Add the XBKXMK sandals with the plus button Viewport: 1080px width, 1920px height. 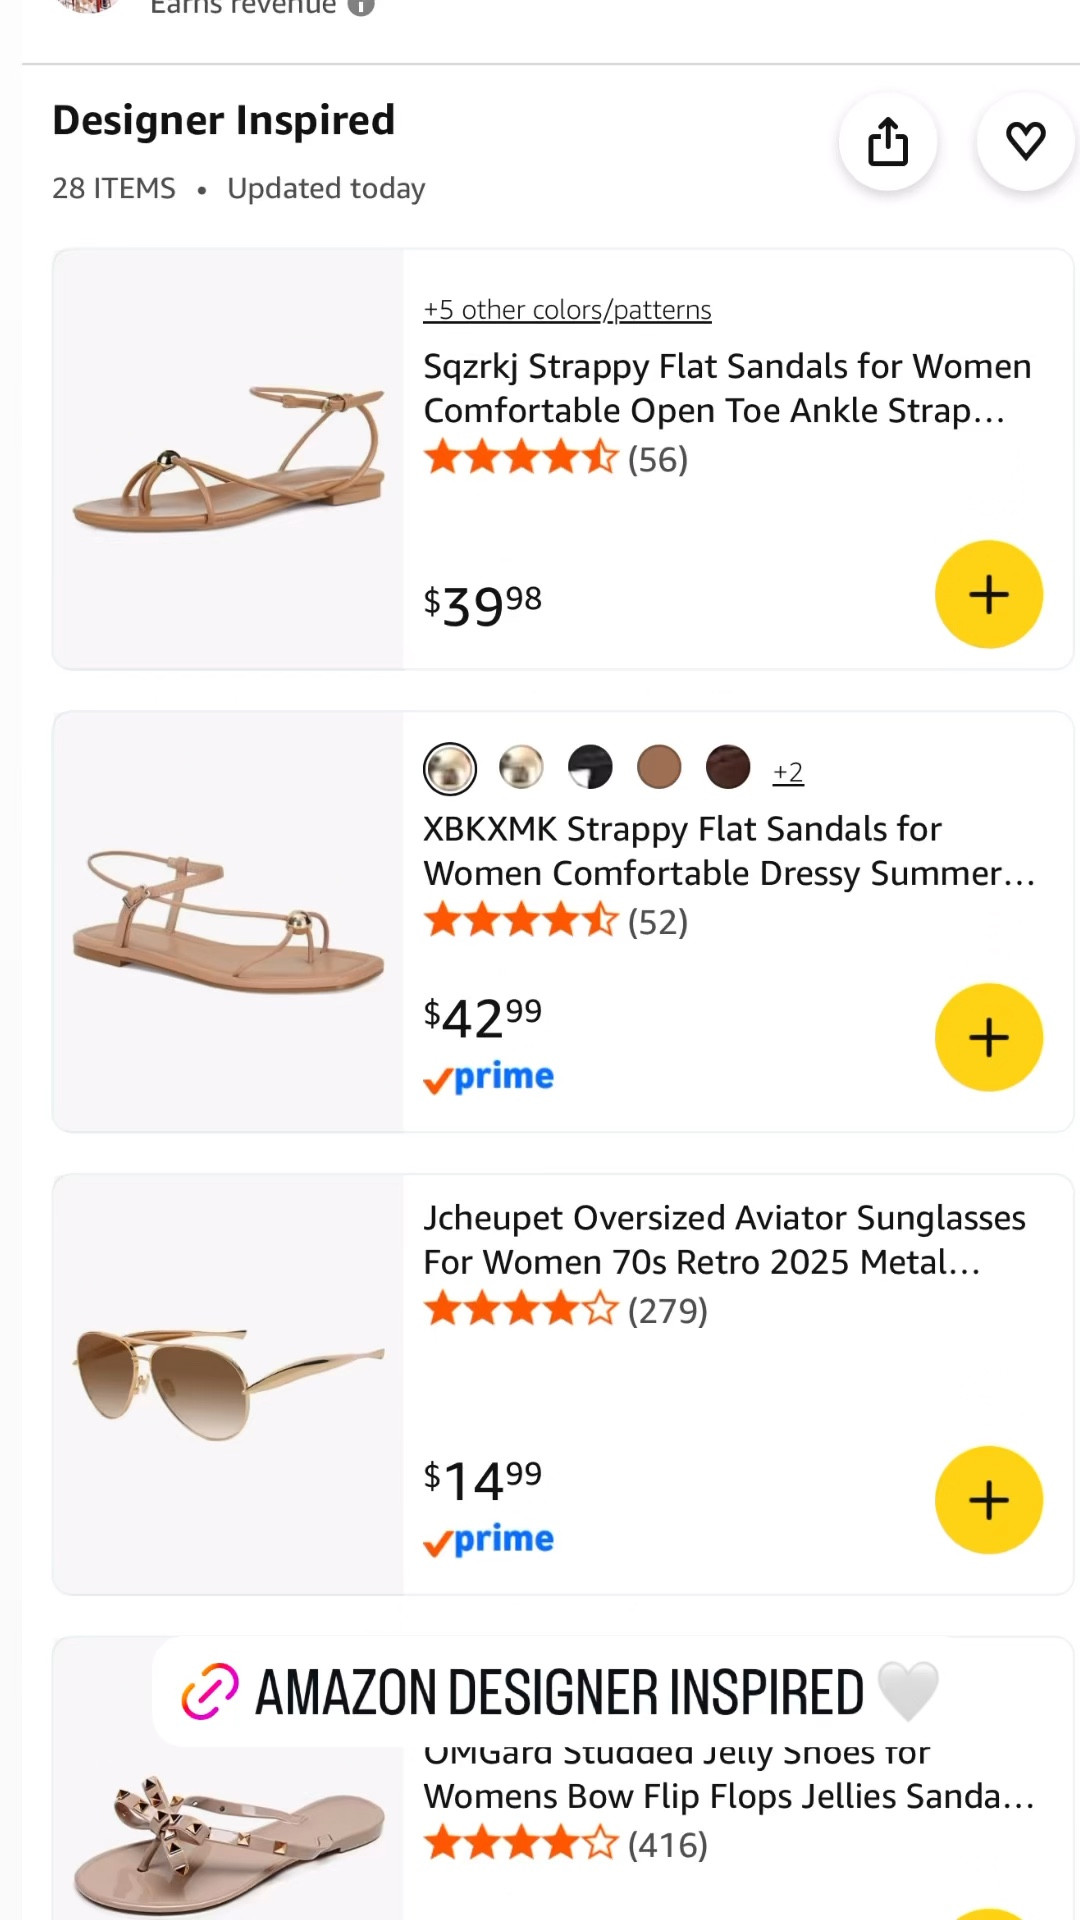point(988,1036)
